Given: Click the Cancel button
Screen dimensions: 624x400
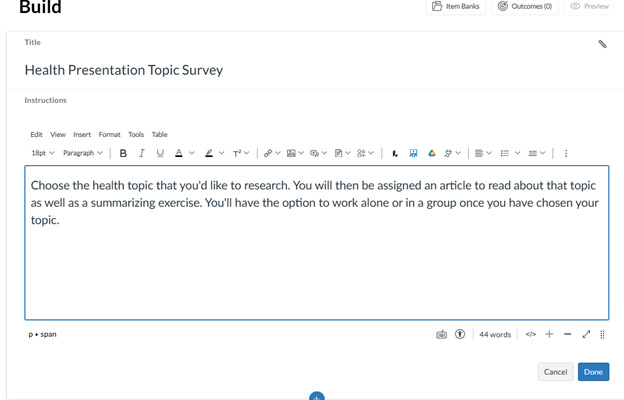Looking at the screenshot, I should (x=555, y=371).
